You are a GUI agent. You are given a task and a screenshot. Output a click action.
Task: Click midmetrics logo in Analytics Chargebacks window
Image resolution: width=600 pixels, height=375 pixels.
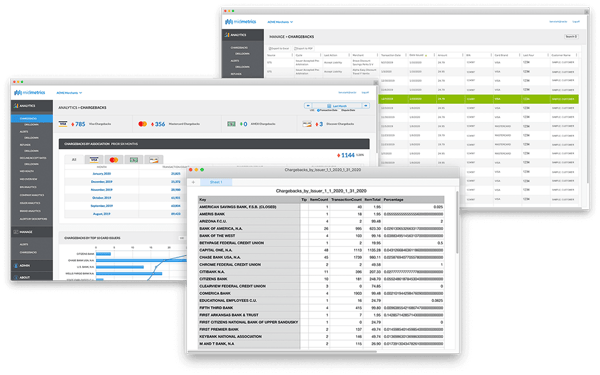click(x=29, y=93)
